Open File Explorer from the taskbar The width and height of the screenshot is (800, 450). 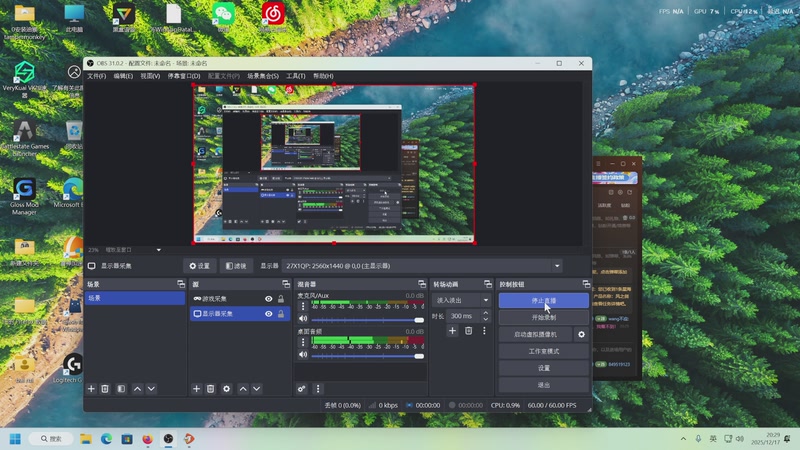pyautogui.click(x=86, y=439)
